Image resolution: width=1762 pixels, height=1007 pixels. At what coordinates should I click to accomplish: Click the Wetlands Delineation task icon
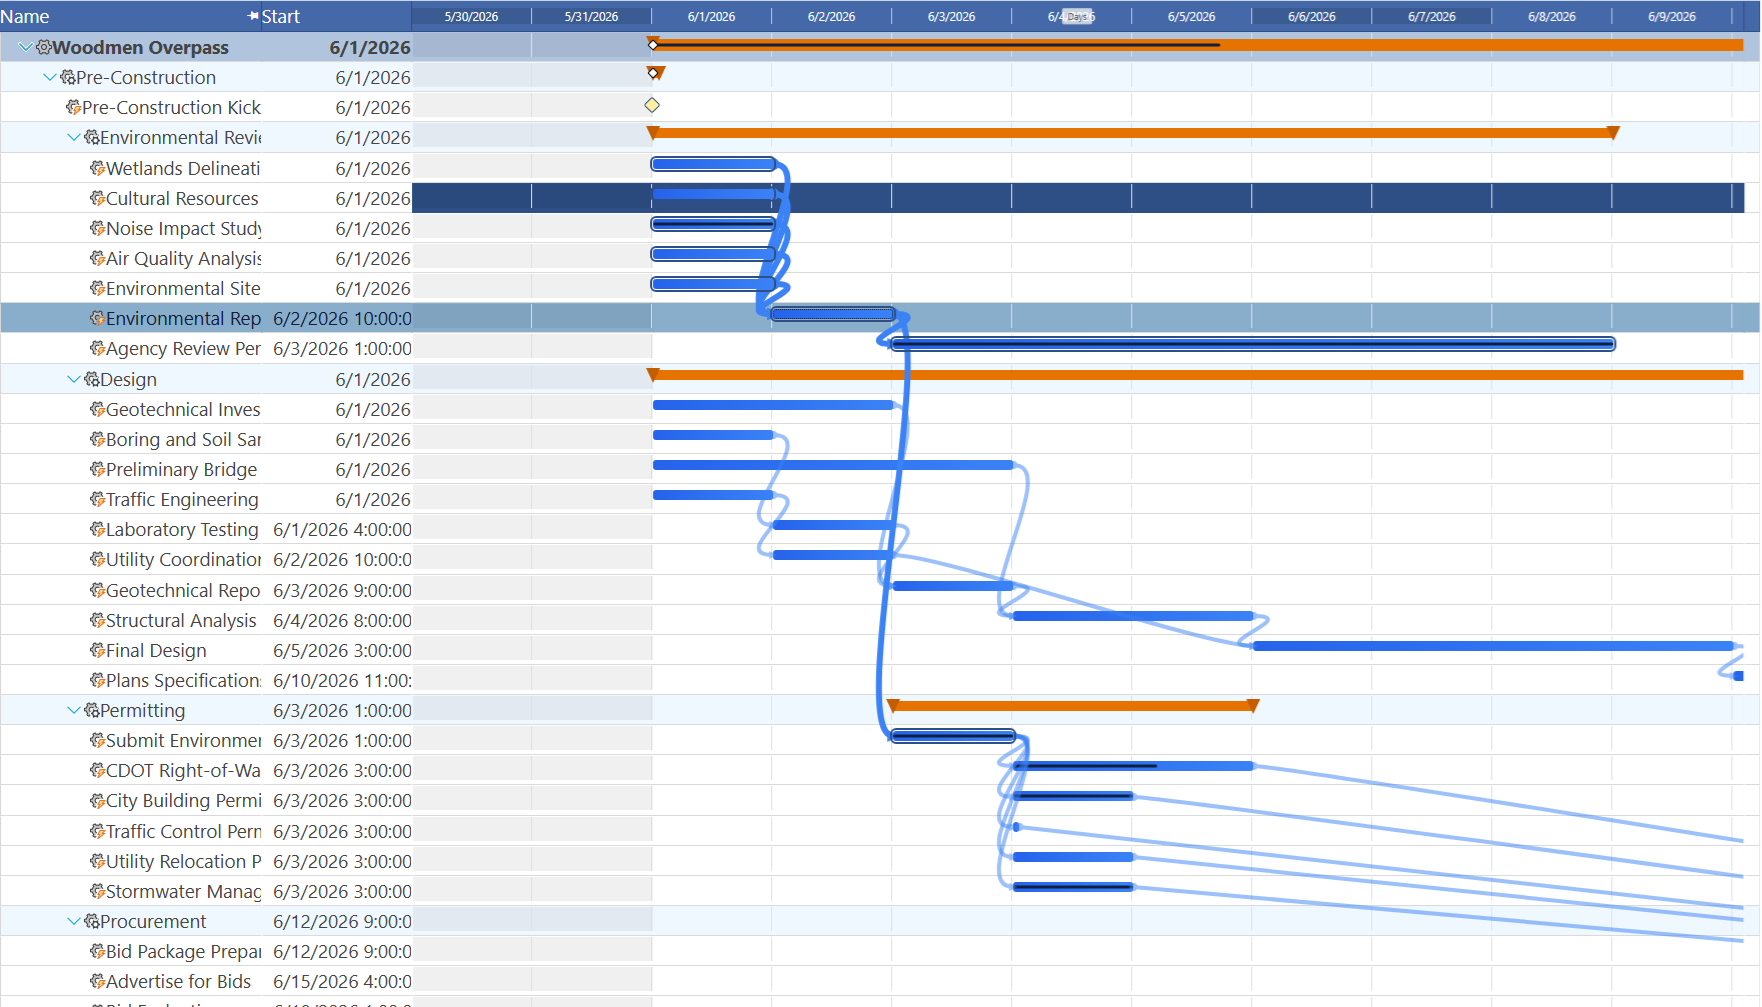pyautogui.click(x=97, y=168)
